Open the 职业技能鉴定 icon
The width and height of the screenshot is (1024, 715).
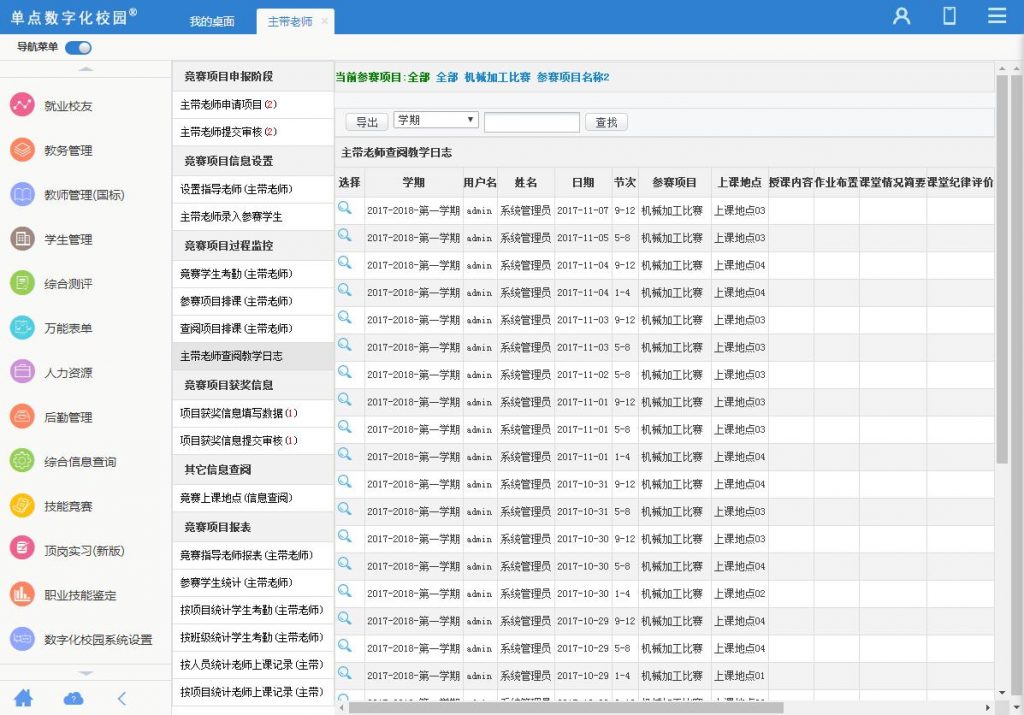coord(22,594)
